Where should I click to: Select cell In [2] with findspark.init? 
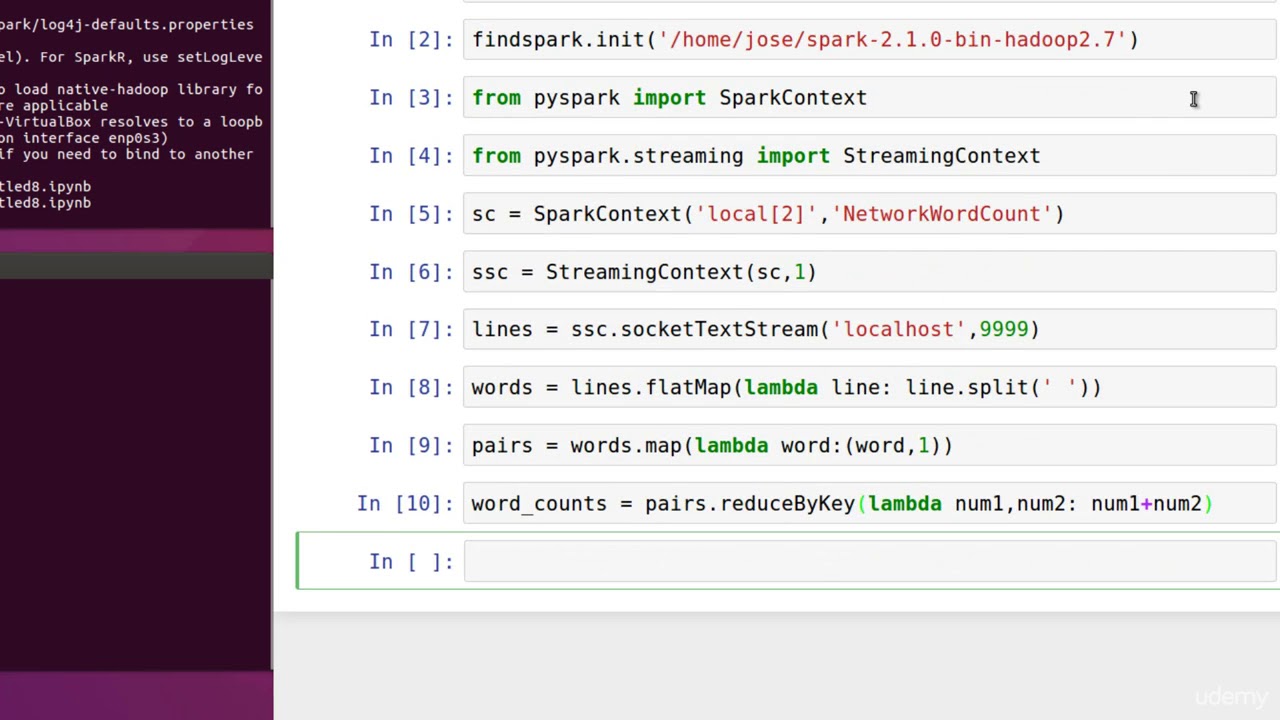pos(870,39)
